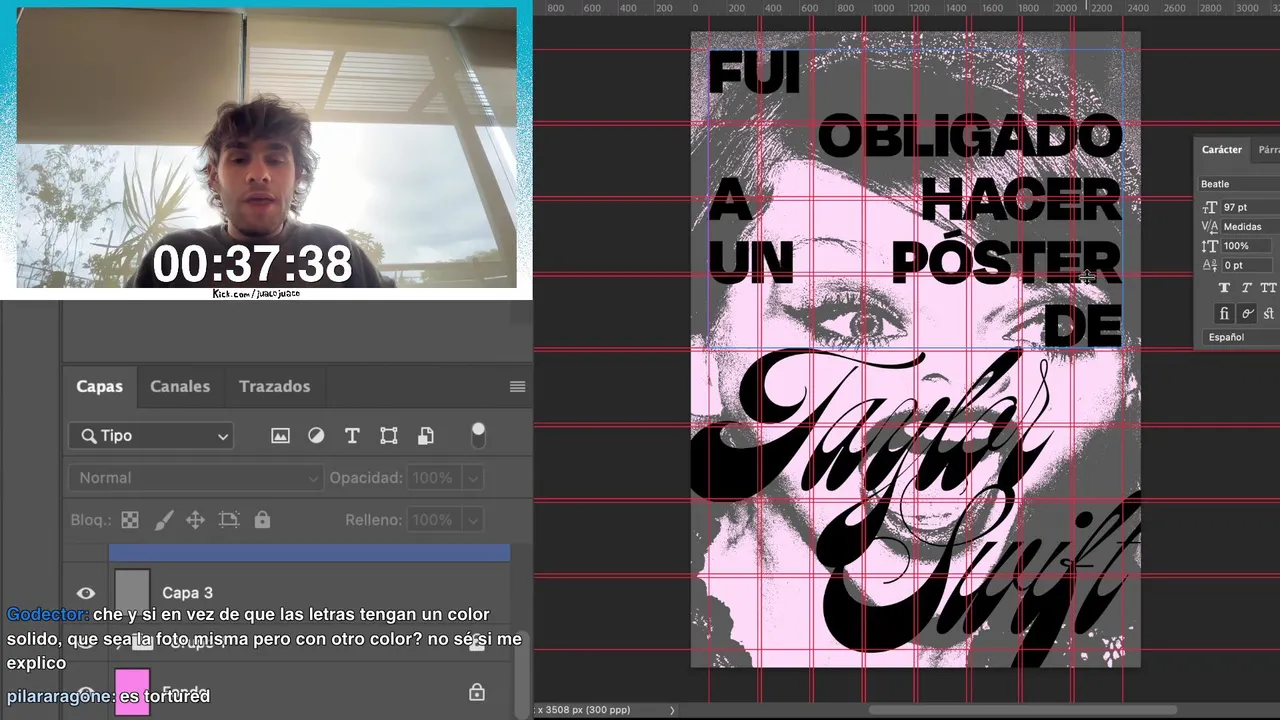
Task: Click the Fondo layer lock icon
Action: point(477,692)
